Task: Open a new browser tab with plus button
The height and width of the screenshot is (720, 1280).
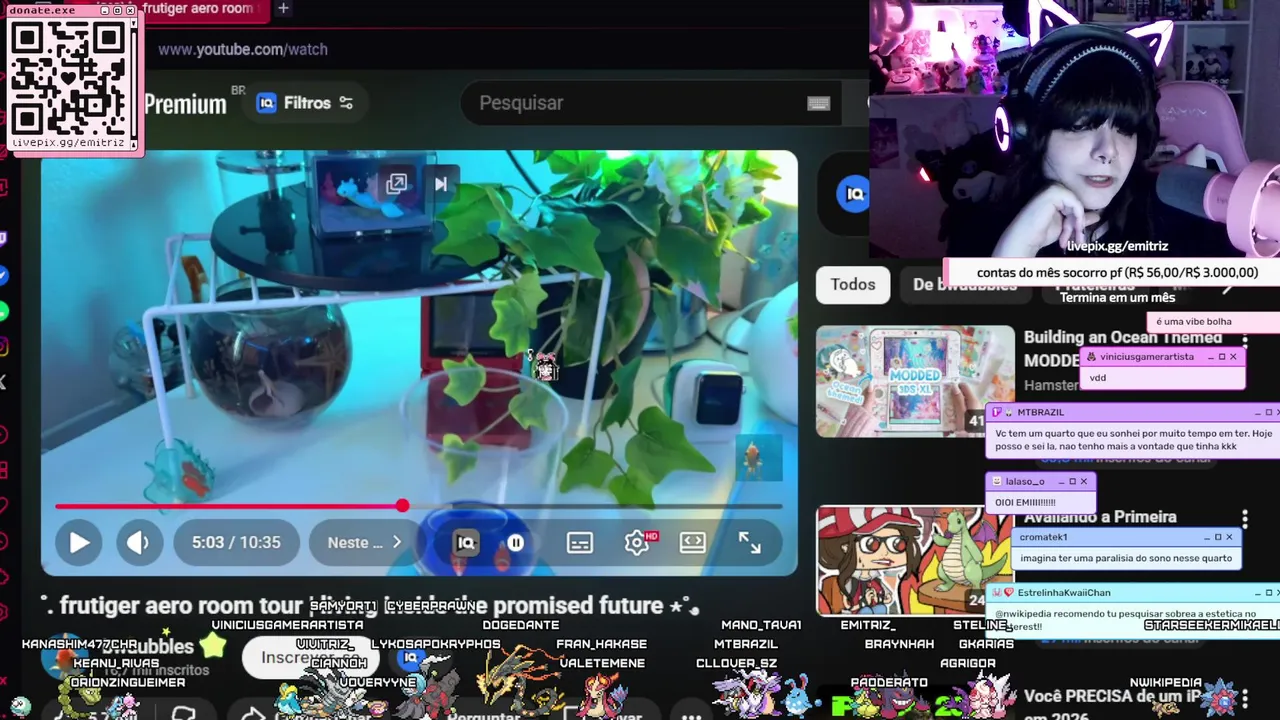Action: tap(283, 9)
